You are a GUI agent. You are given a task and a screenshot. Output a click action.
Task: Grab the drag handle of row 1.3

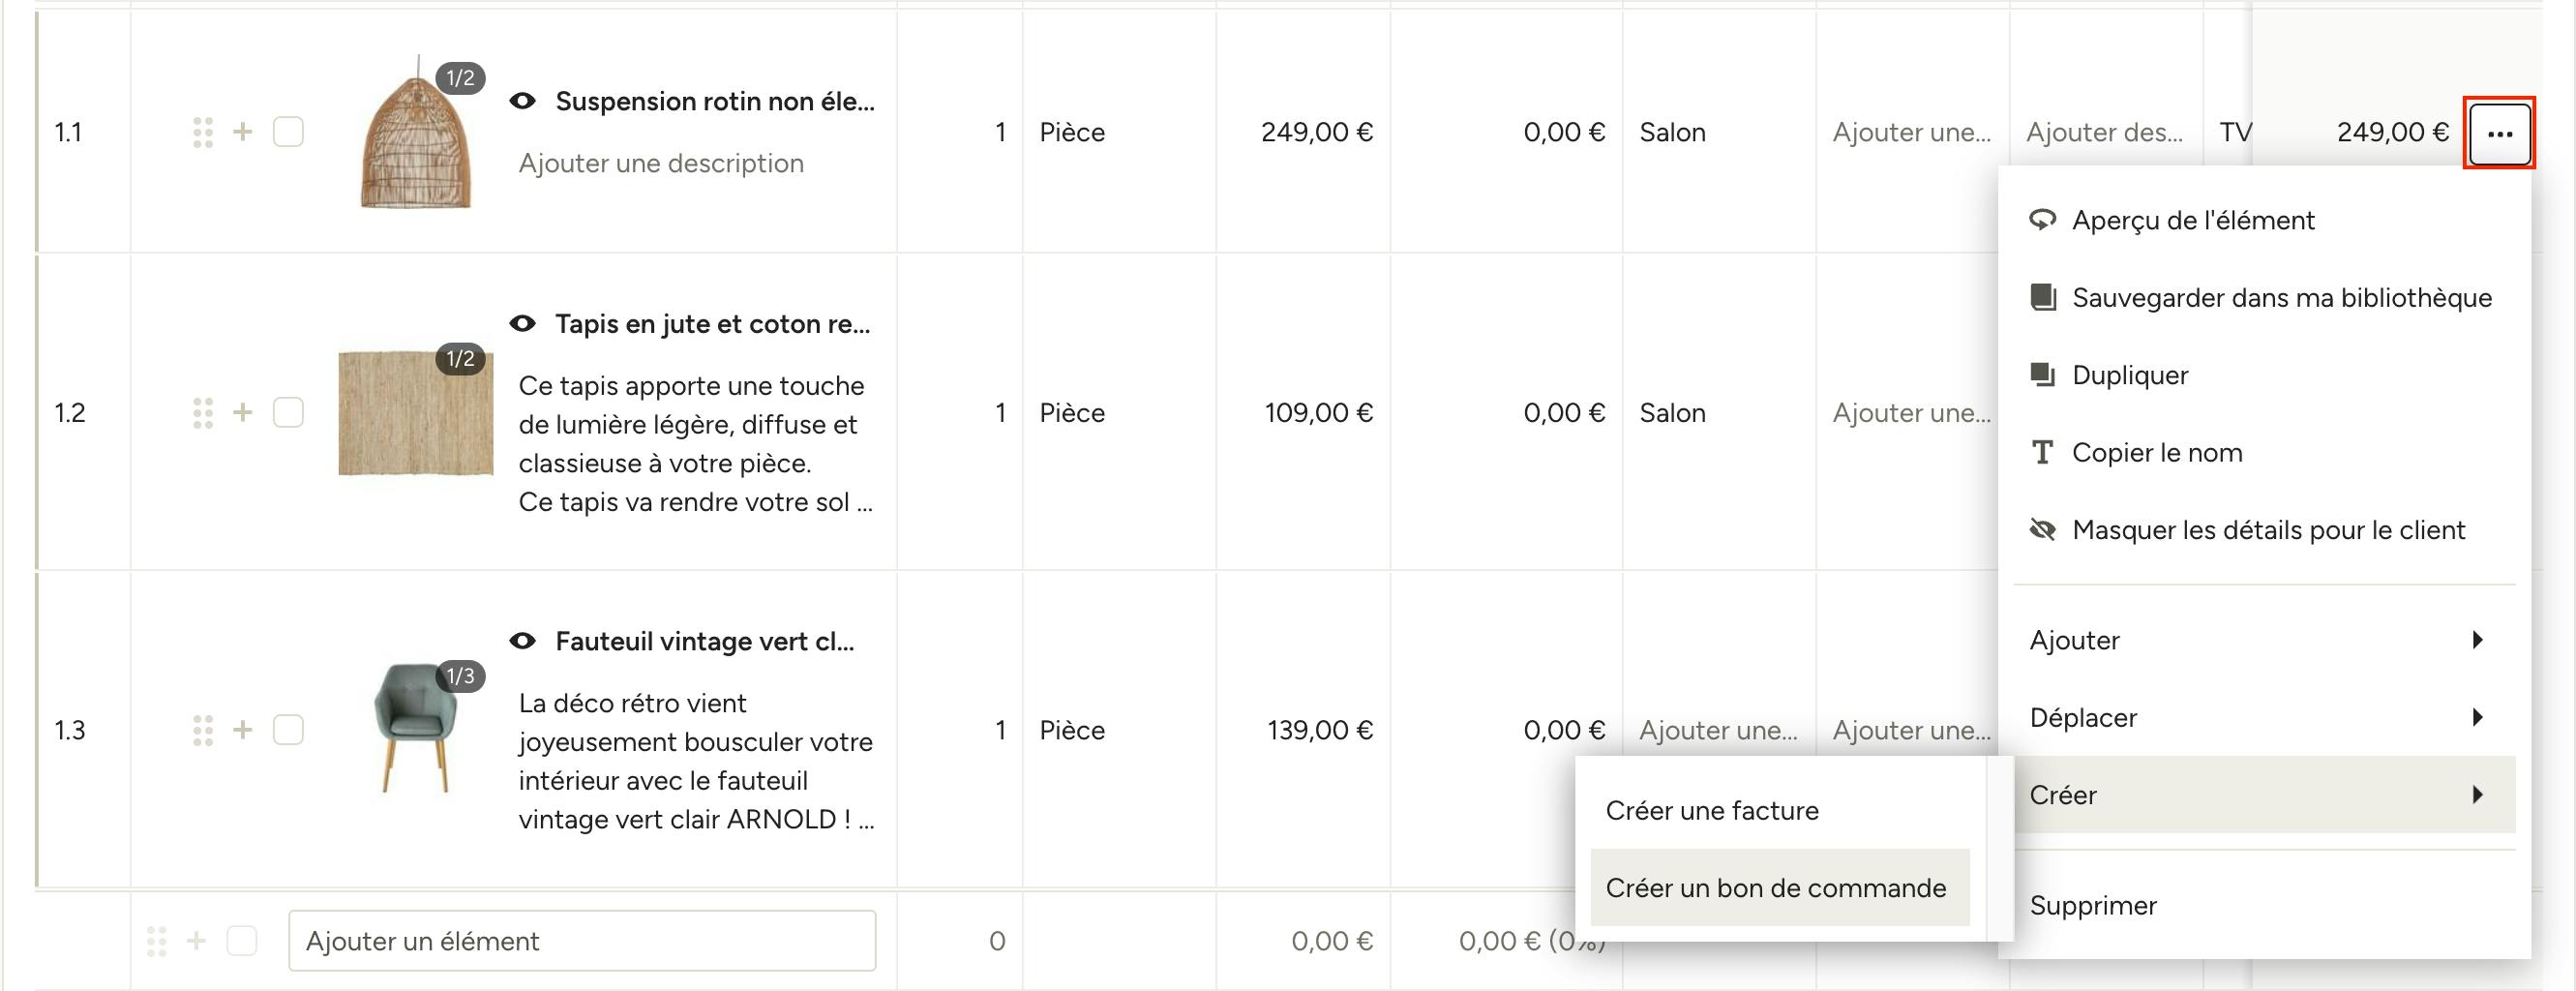pos(203,730)
